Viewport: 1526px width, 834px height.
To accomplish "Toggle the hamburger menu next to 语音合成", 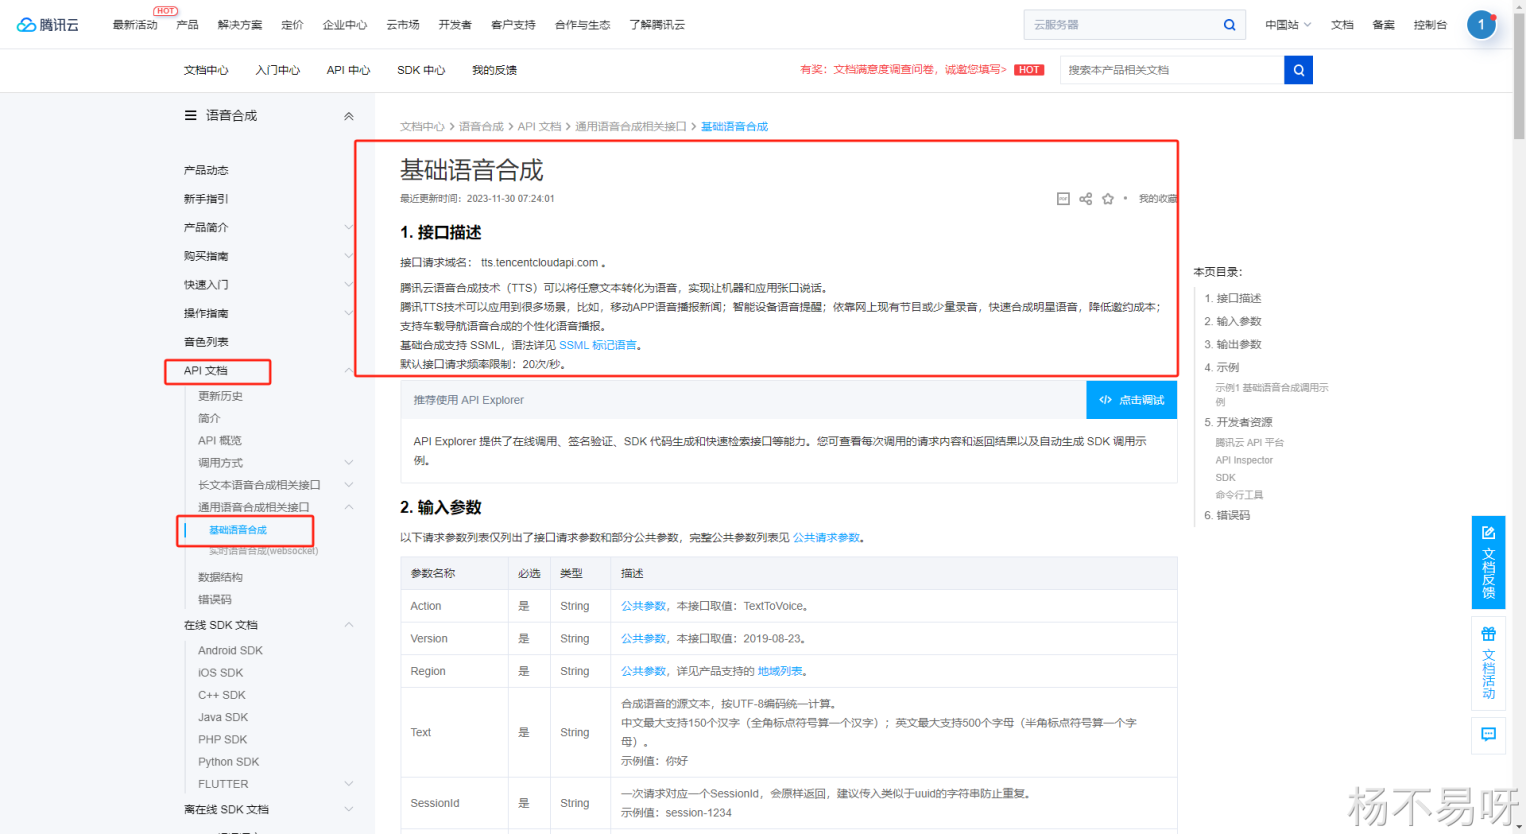I will (190, 116).
